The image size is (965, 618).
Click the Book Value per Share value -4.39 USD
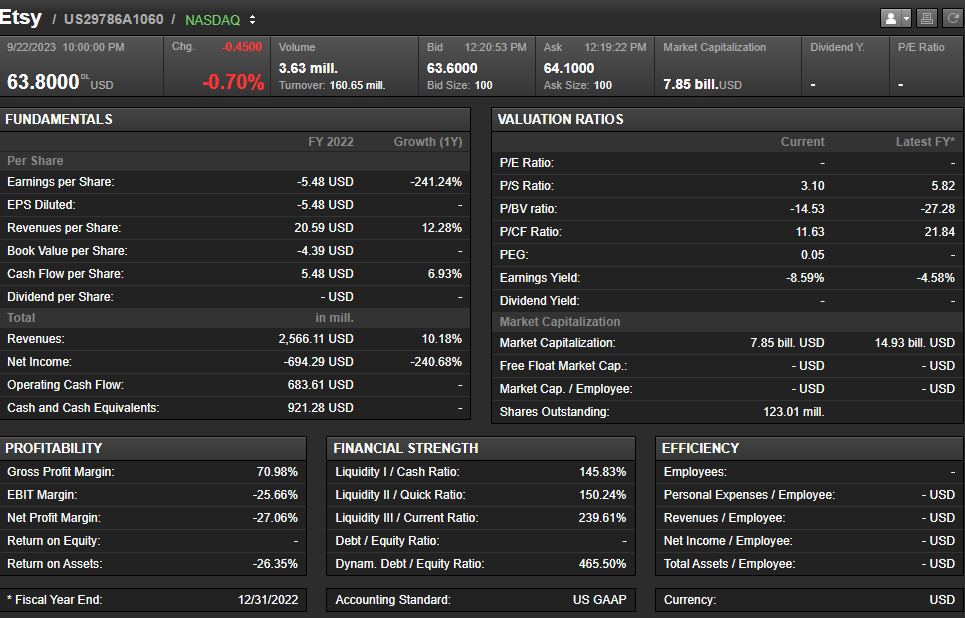click(325, 251)
